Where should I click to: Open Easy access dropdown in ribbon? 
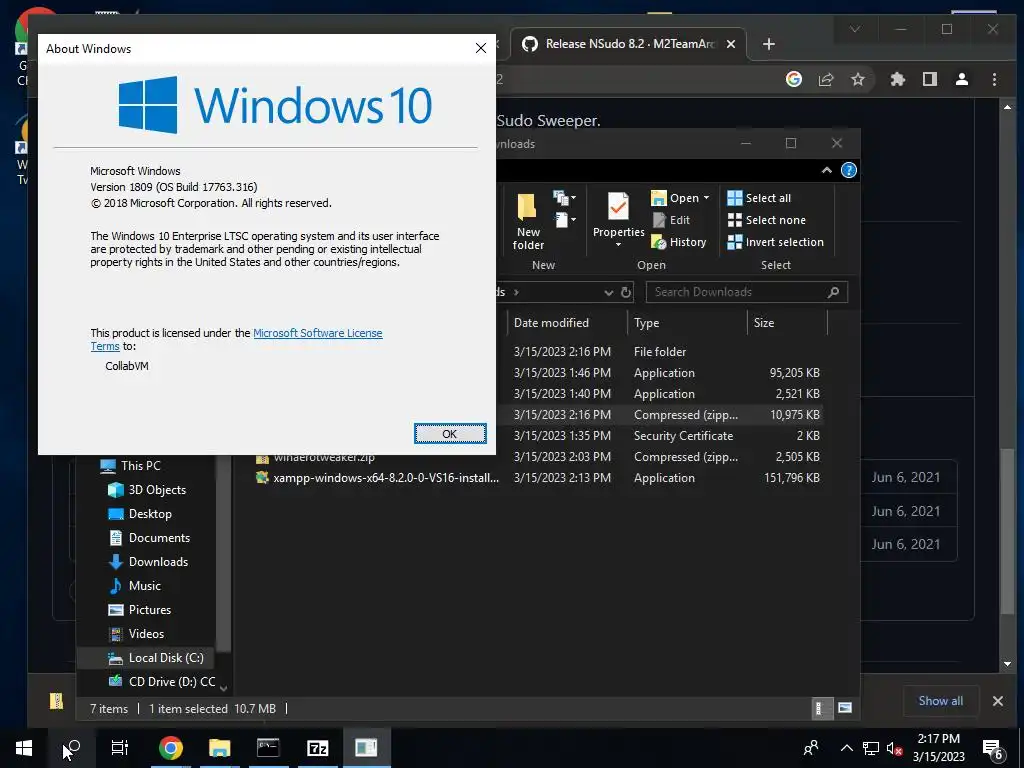coord(564,220)
